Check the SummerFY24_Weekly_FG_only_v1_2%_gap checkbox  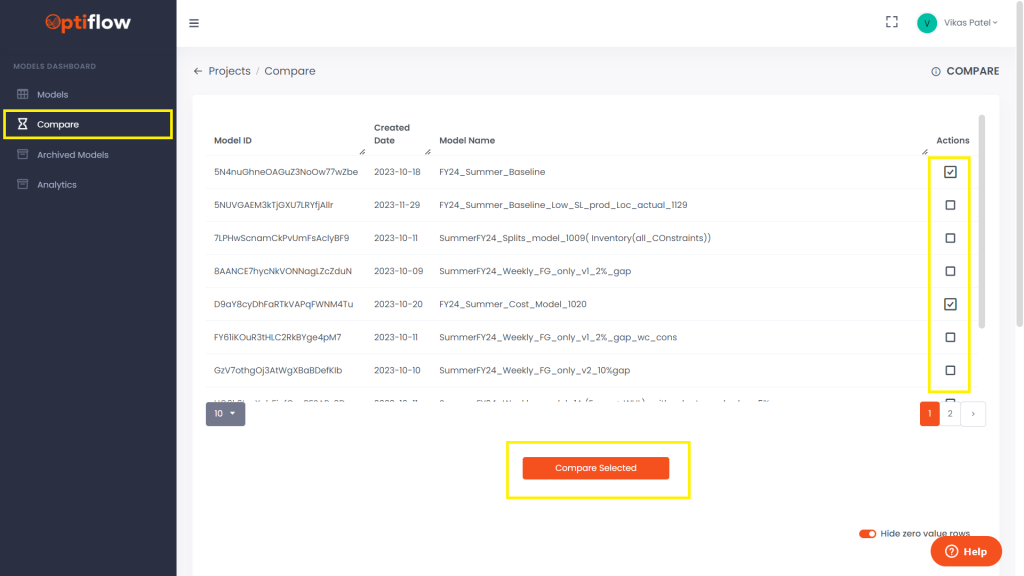click(x=950, y=271)
